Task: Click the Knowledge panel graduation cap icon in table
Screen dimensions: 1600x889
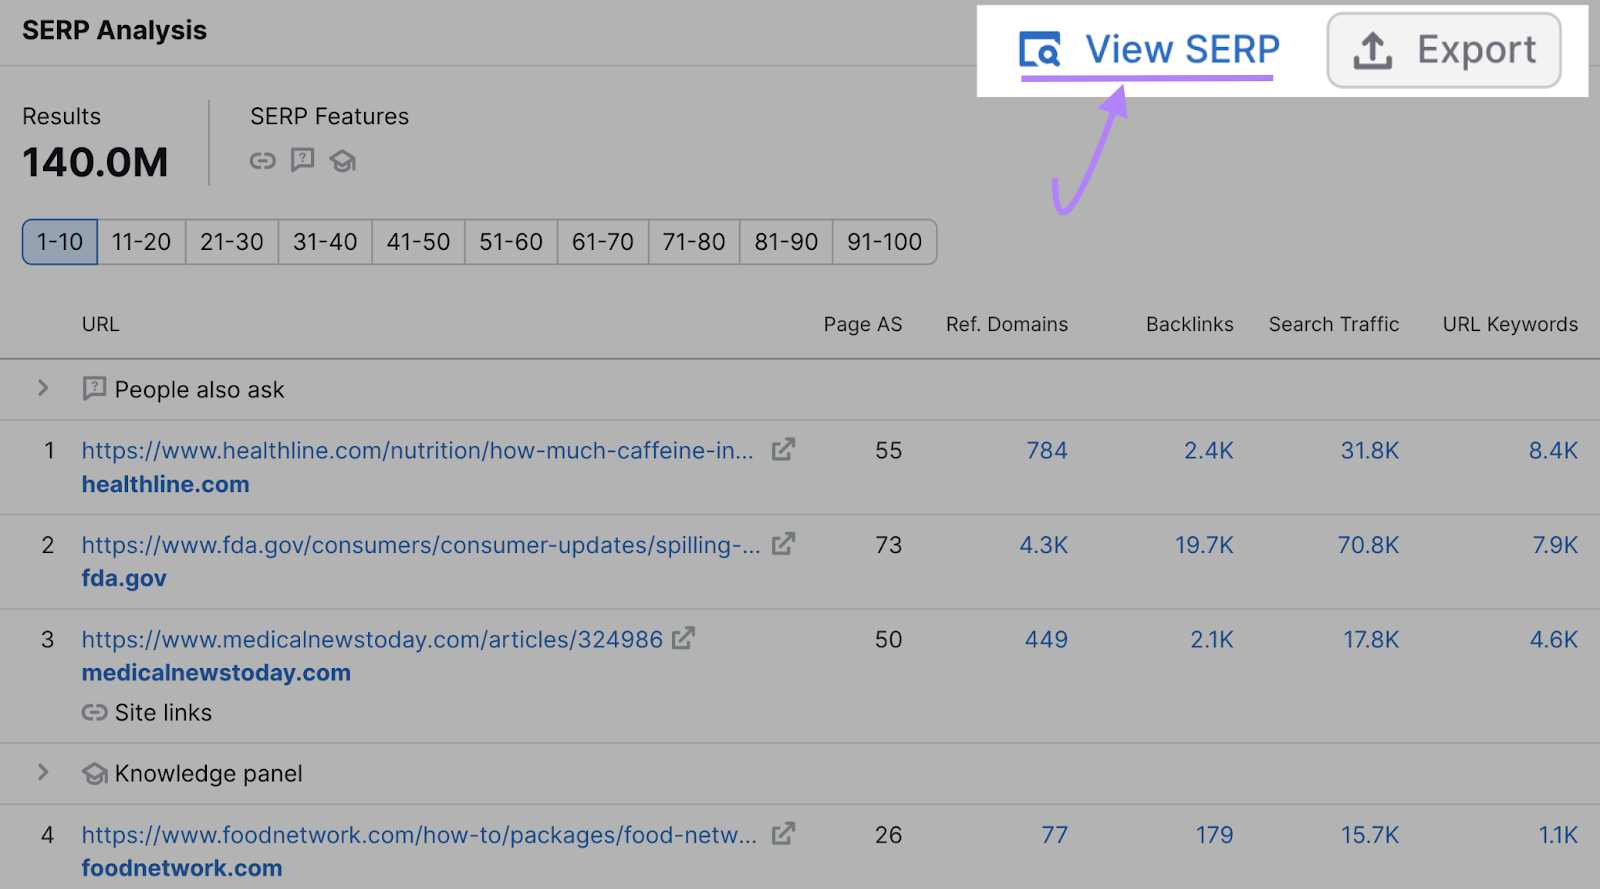Action: 94,774
